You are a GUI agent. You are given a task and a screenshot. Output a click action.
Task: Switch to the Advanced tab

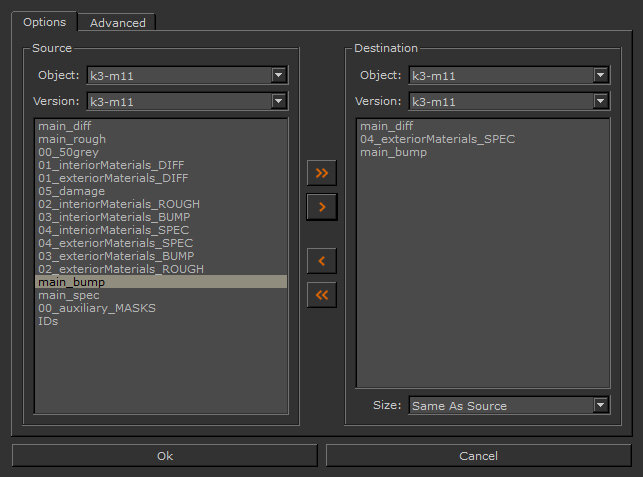pyautogui.click(x=117, y=22)
